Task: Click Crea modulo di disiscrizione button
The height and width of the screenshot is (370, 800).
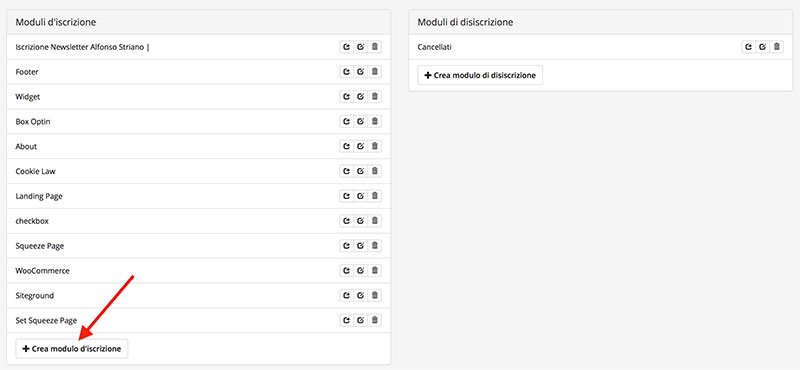Action: tap(480, 75)
